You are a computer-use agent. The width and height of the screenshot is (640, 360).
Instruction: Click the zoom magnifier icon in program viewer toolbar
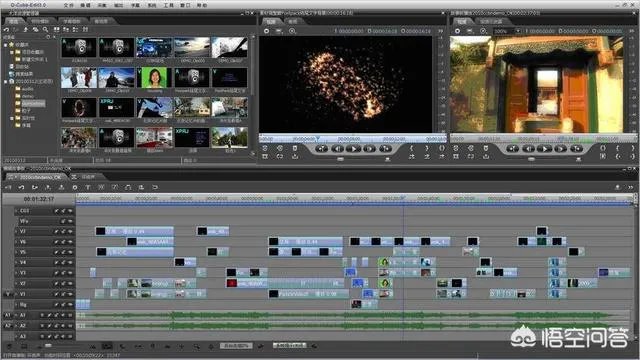point(483,31)
